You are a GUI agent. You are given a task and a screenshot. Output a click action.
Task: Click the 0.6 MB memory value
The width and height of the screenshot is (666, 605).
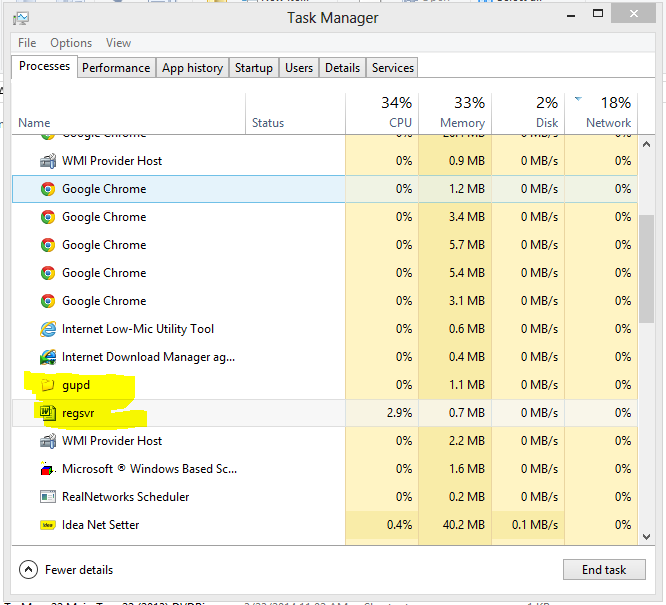pos(467,329)
